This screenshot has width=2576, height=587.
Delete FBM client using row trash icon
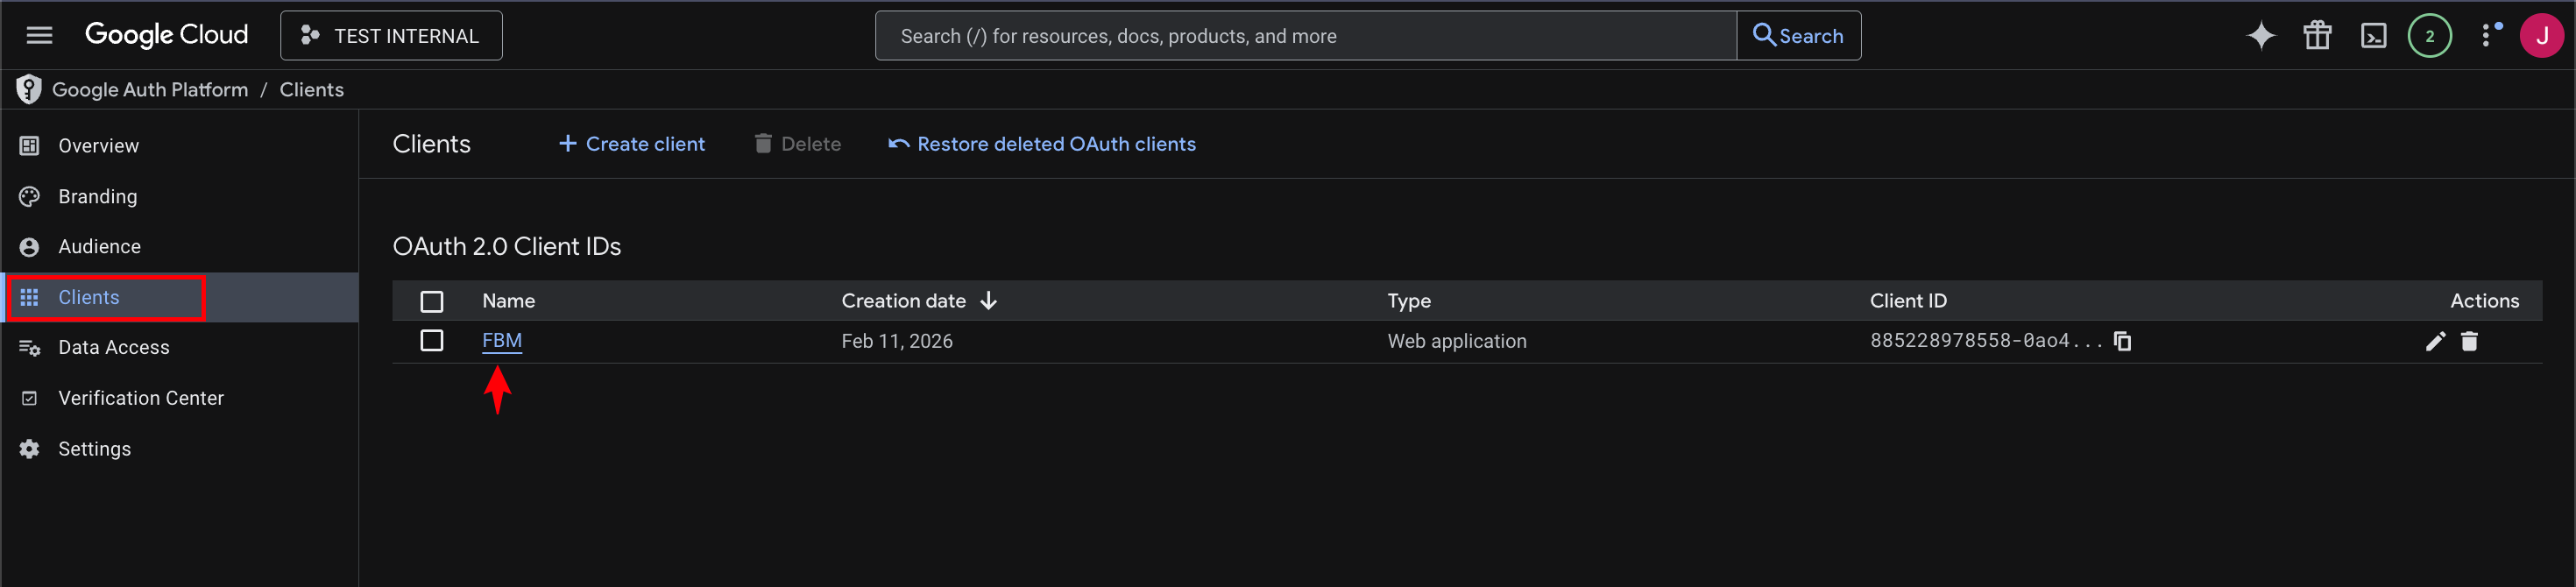click(x=2469, y=341)
